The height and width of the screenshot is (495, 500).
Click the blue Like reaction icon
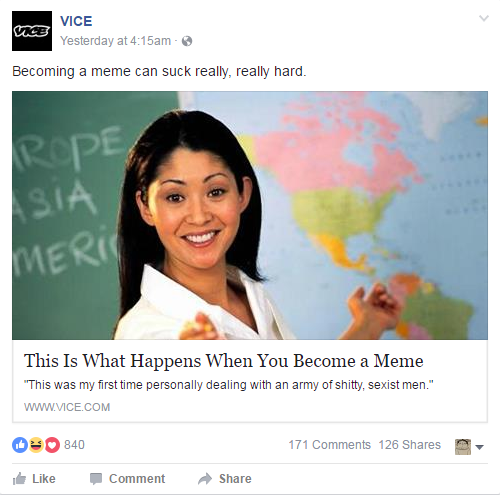pyautogui.click(x=20, y=445)
